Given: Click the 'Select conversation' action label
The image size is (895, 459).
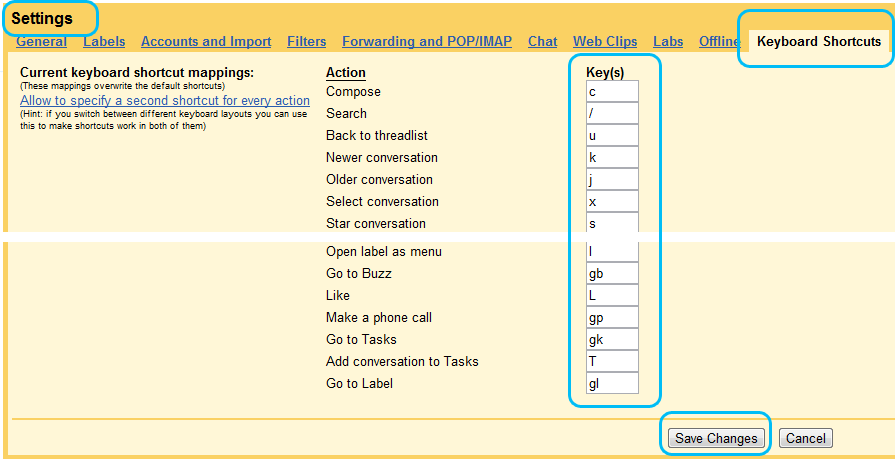Looking at the screenshot, I should click(382, 202).
